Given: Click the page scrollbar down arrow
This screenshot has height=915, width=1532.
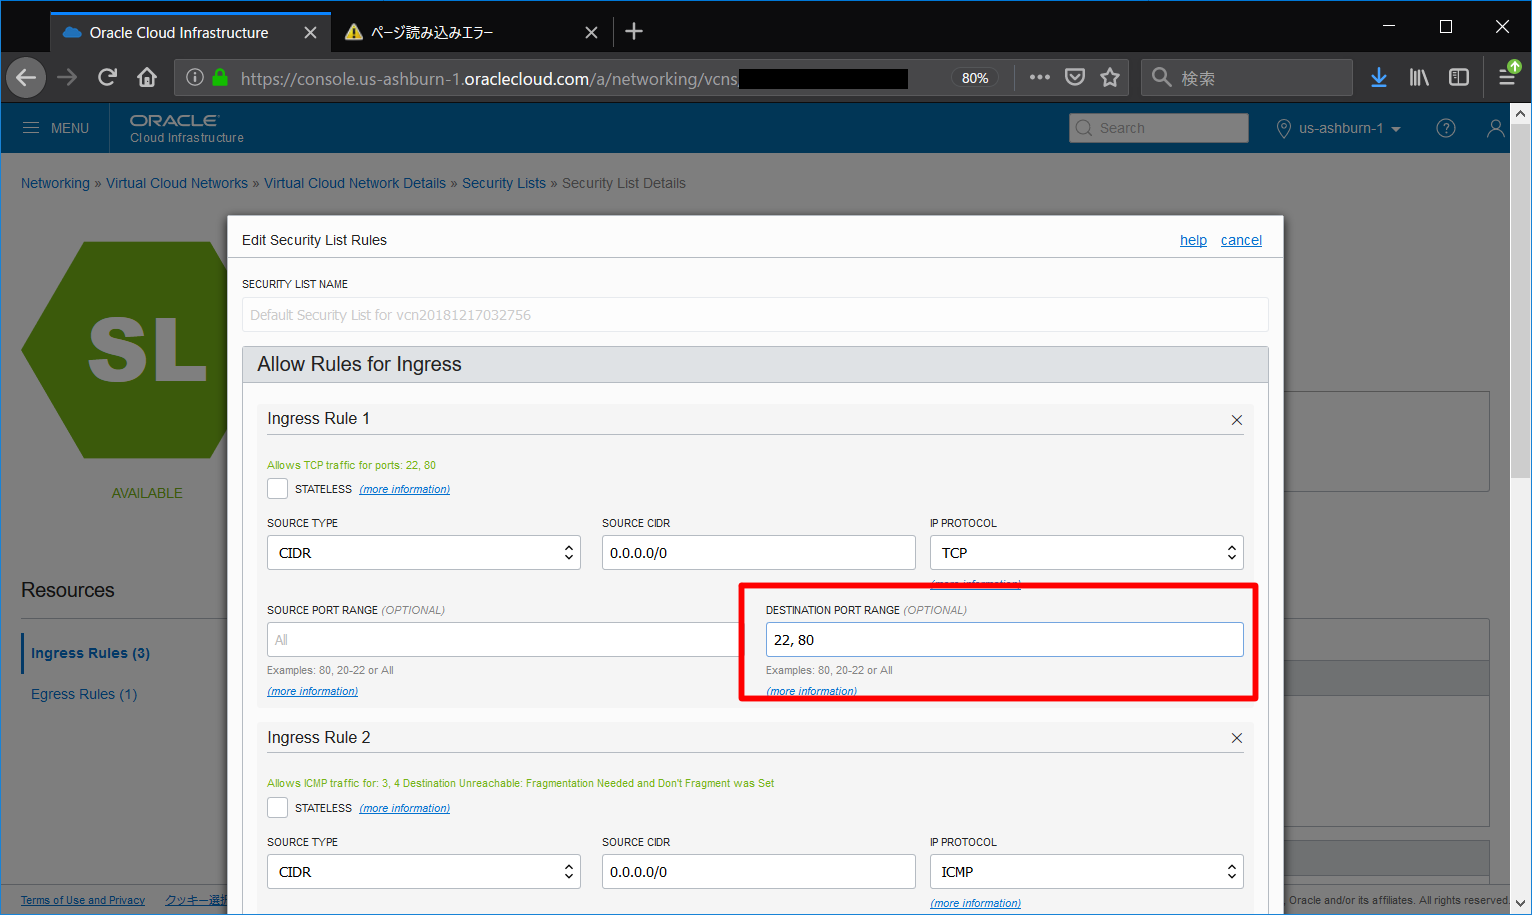Looking at the screenshot, I should (1520, 902).
